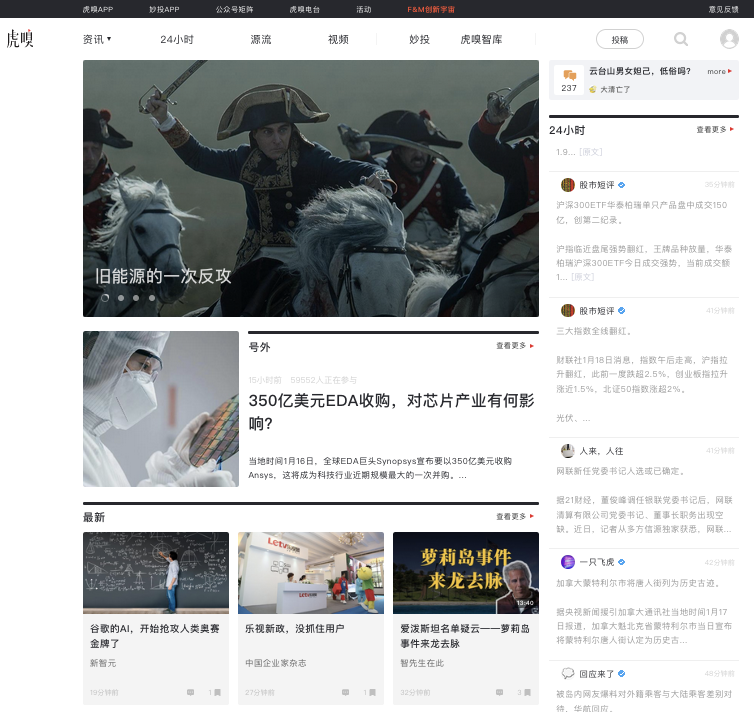The image size is (754, 712).
Task: Click bookmark icon on 谷歌的AI article card
Action: click(x=217, y=692)
